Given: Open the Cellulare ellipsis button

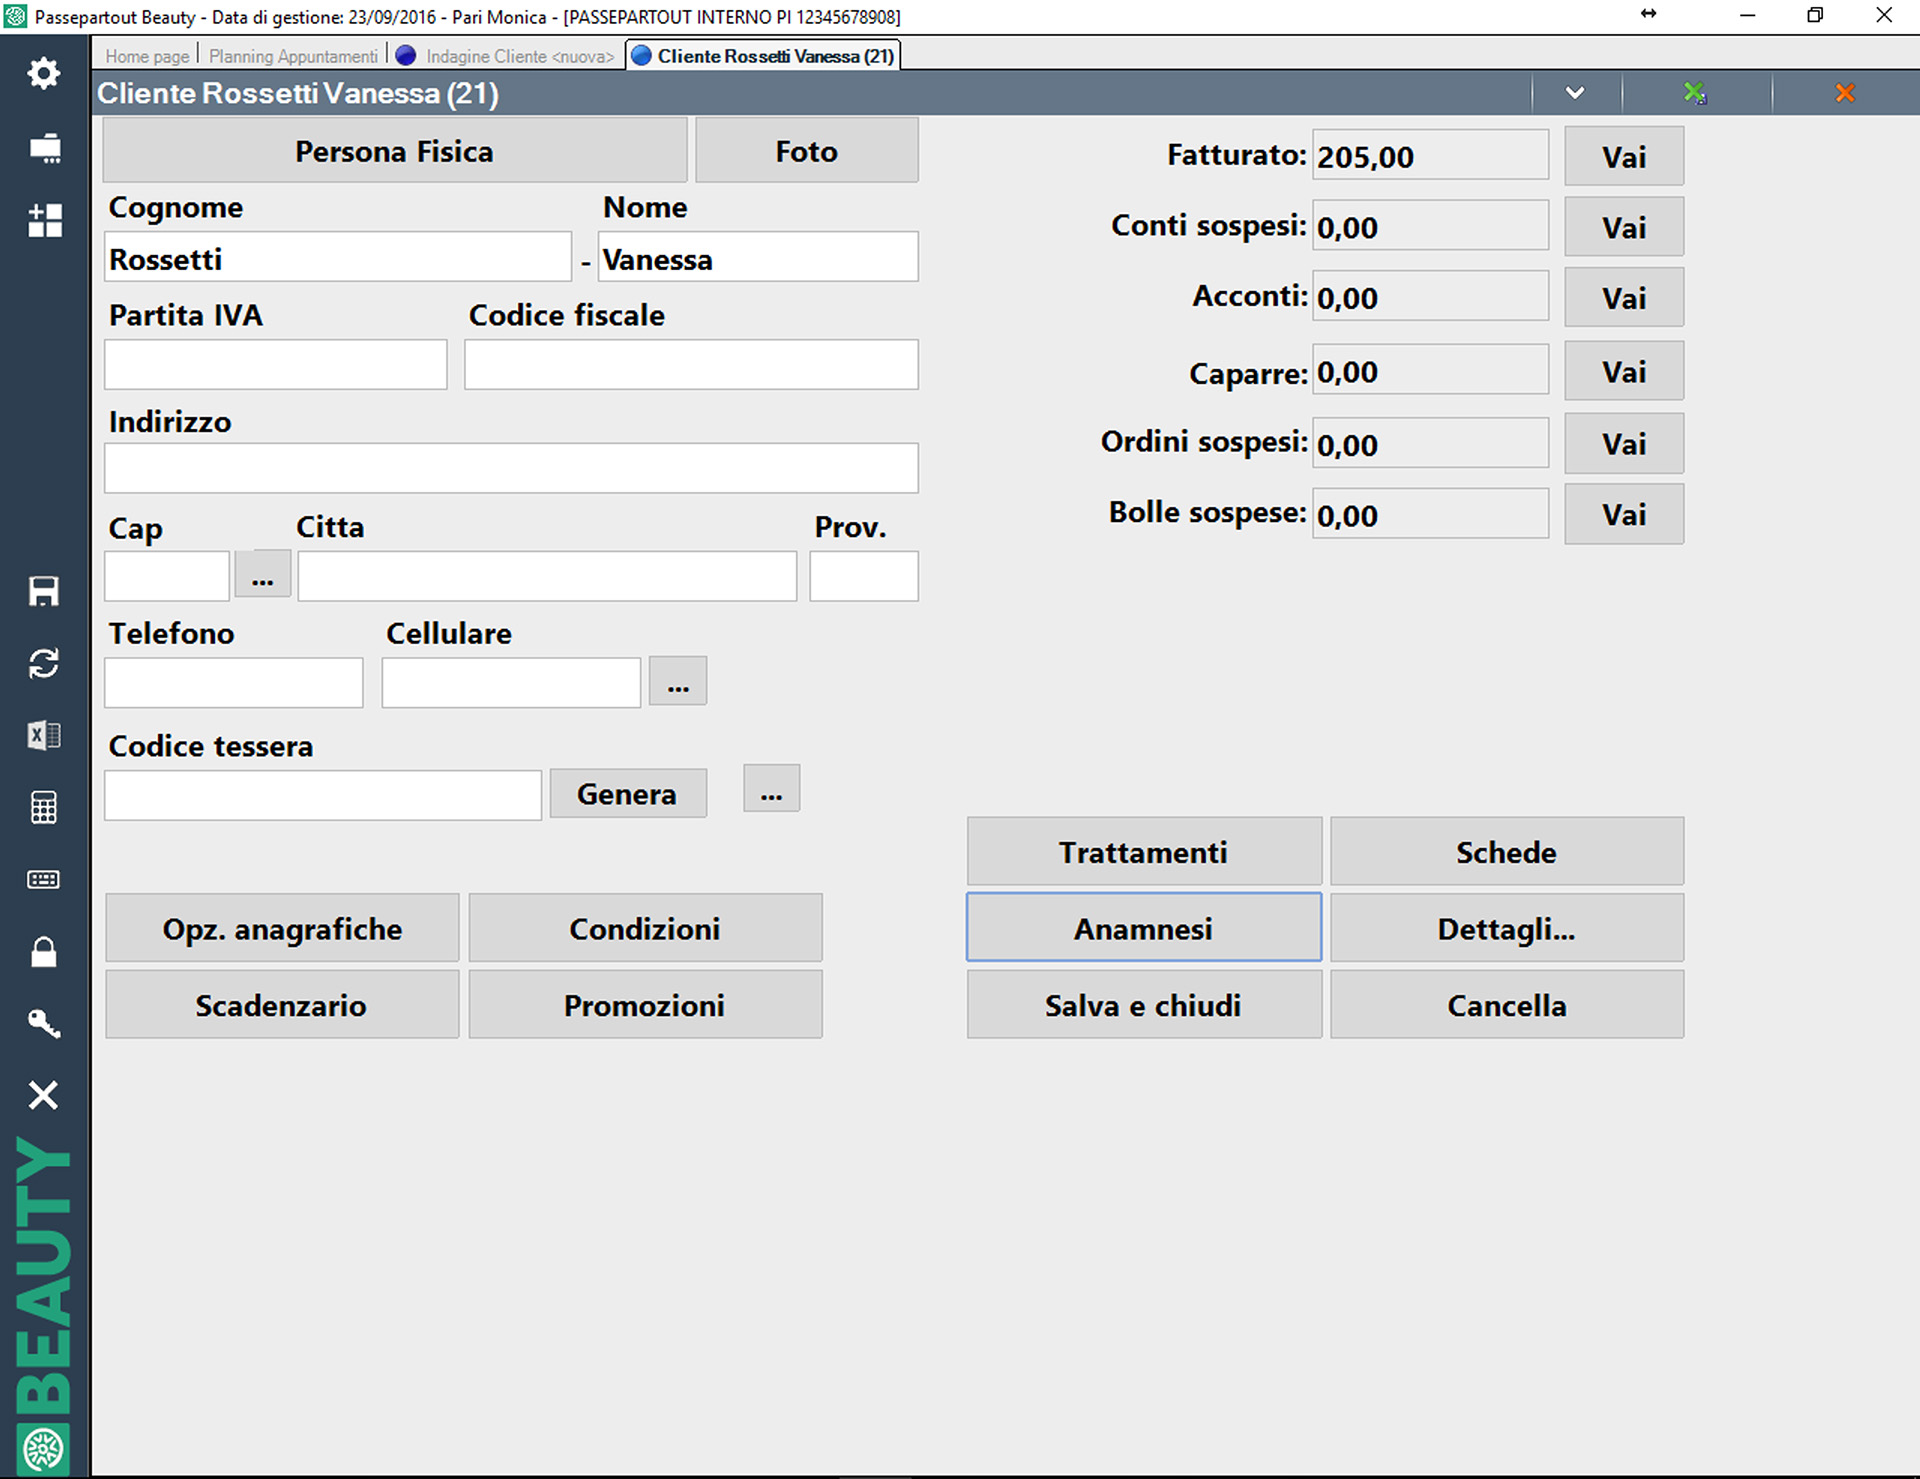Looking at the screenshot, I should click(678, 681).
